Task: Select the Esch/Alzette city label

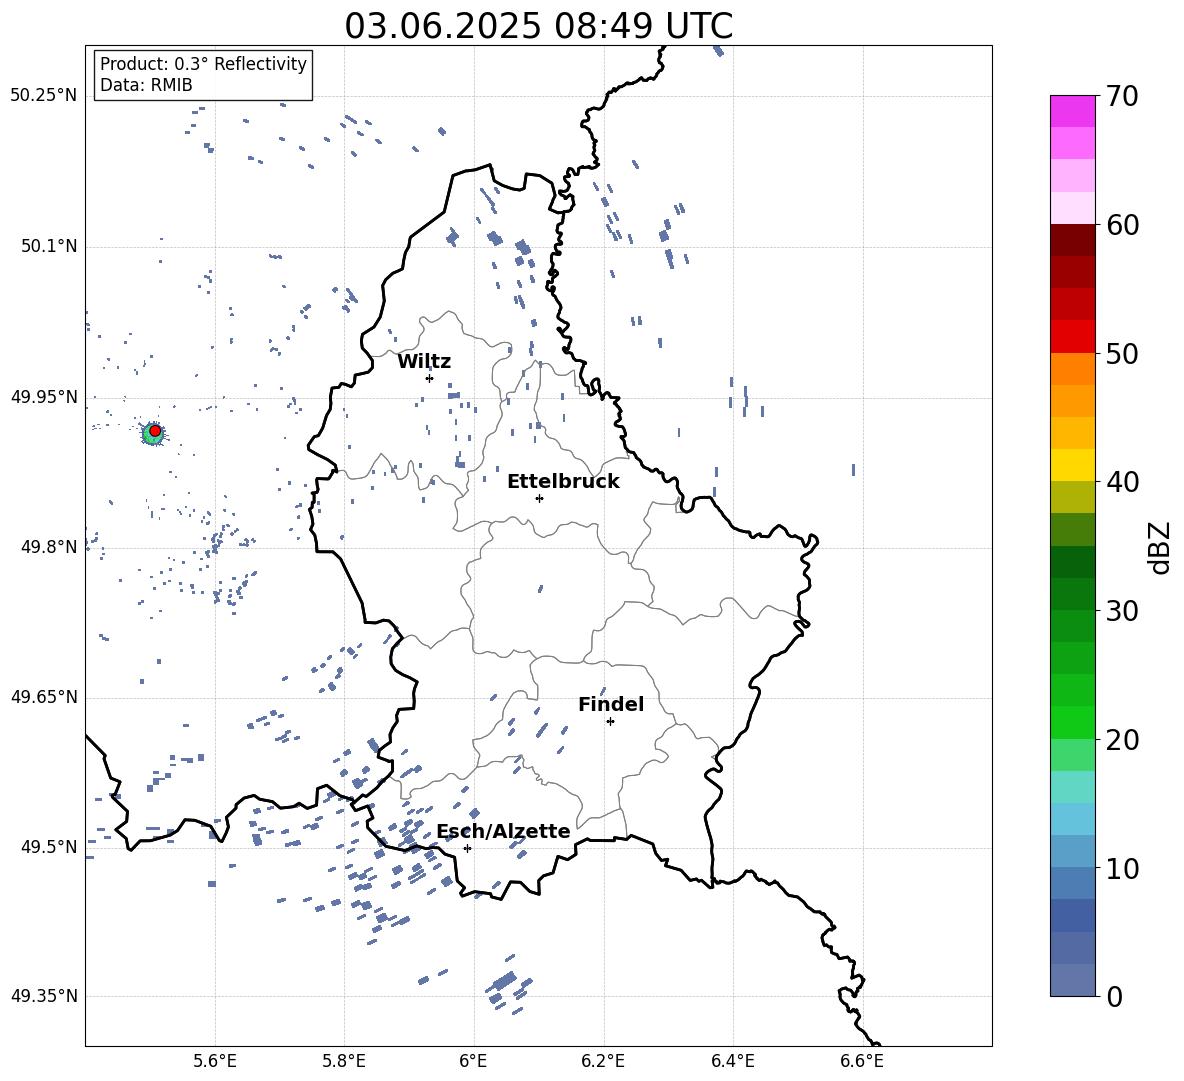Action: (503, 831)
